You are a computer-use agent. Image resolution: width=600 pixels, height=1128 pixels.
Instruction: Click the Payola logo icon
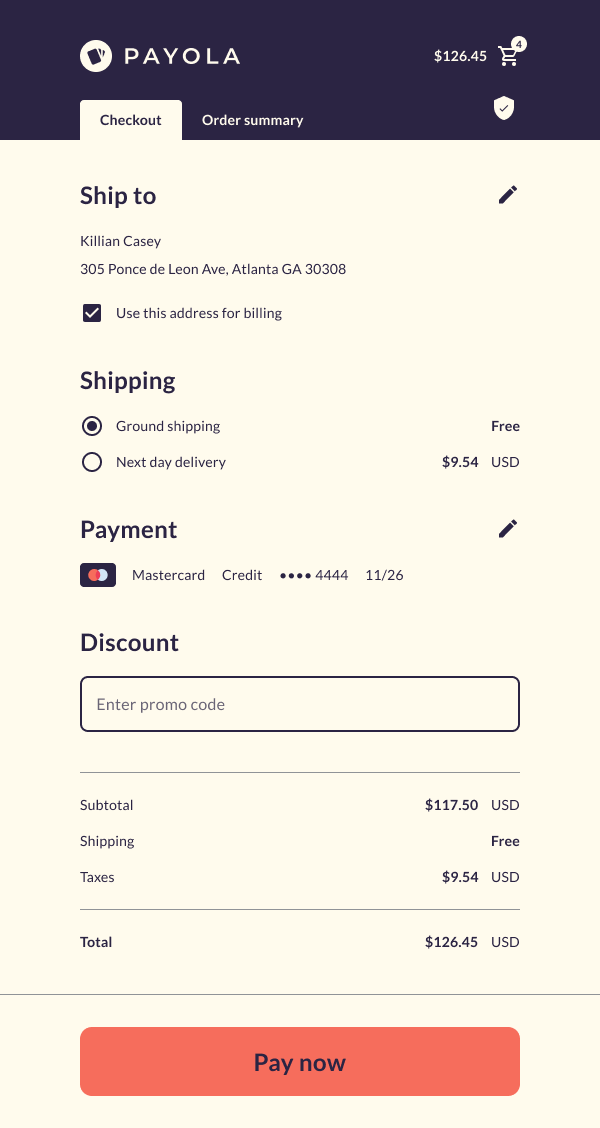pyautogui.click(x=96, y=56)
